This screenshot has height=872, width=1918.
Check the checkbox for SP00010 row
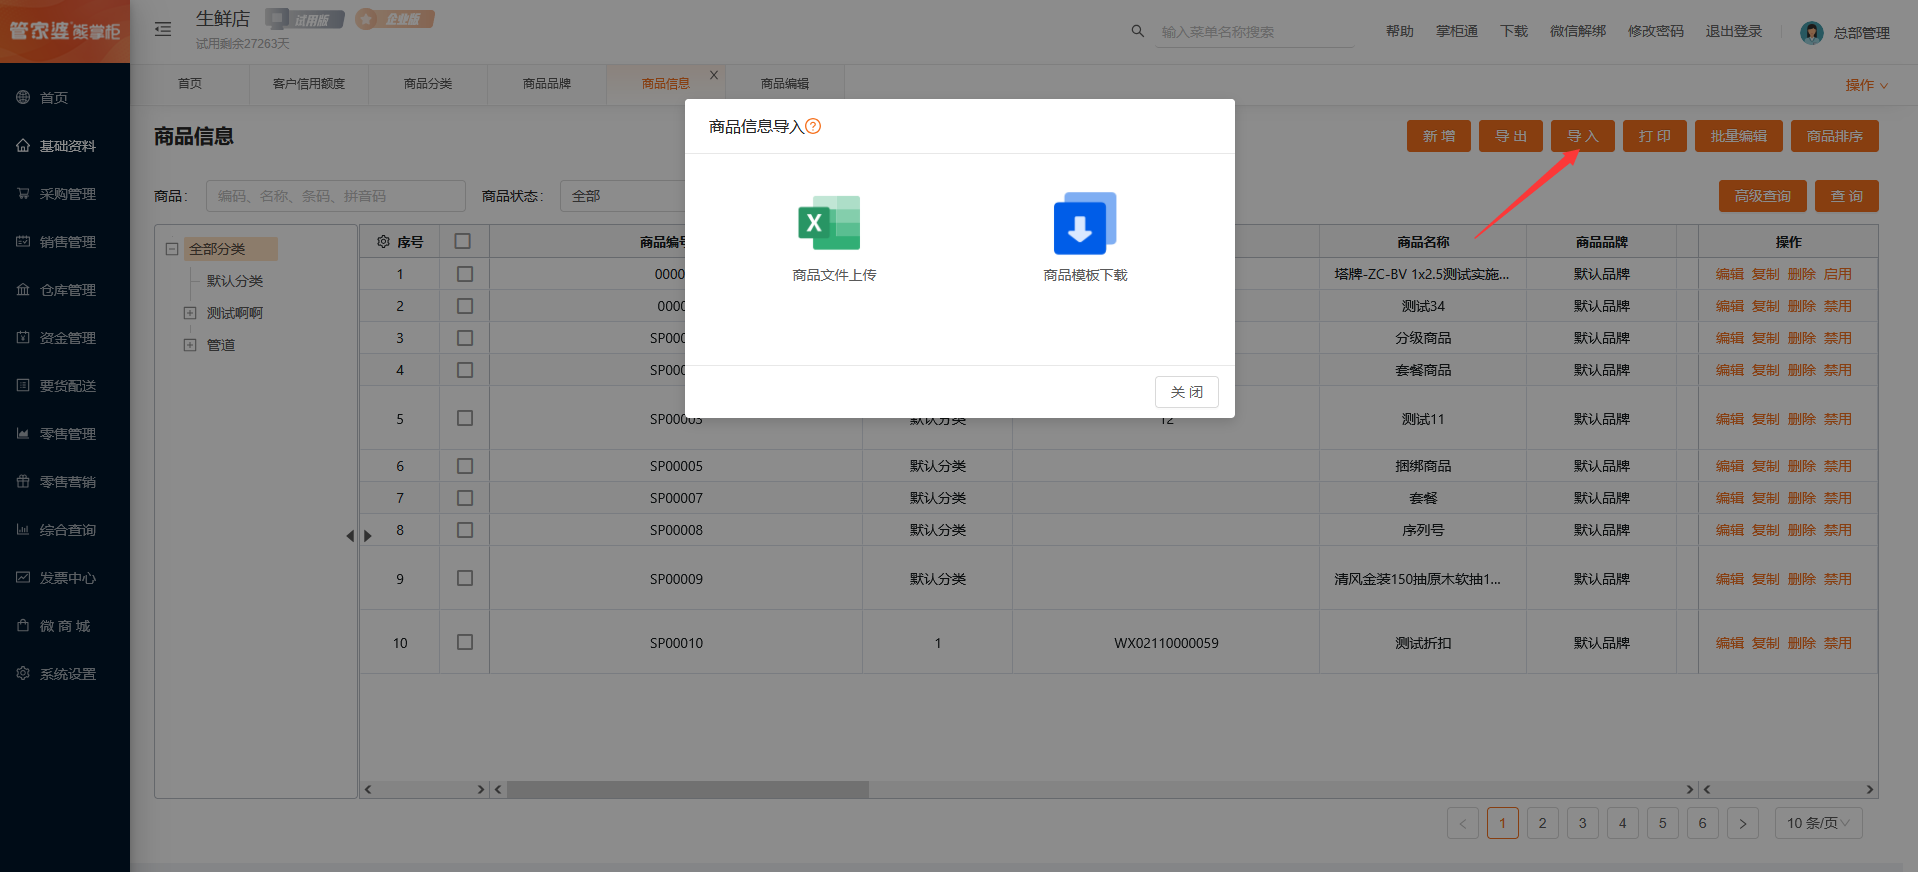click(465, 642)
